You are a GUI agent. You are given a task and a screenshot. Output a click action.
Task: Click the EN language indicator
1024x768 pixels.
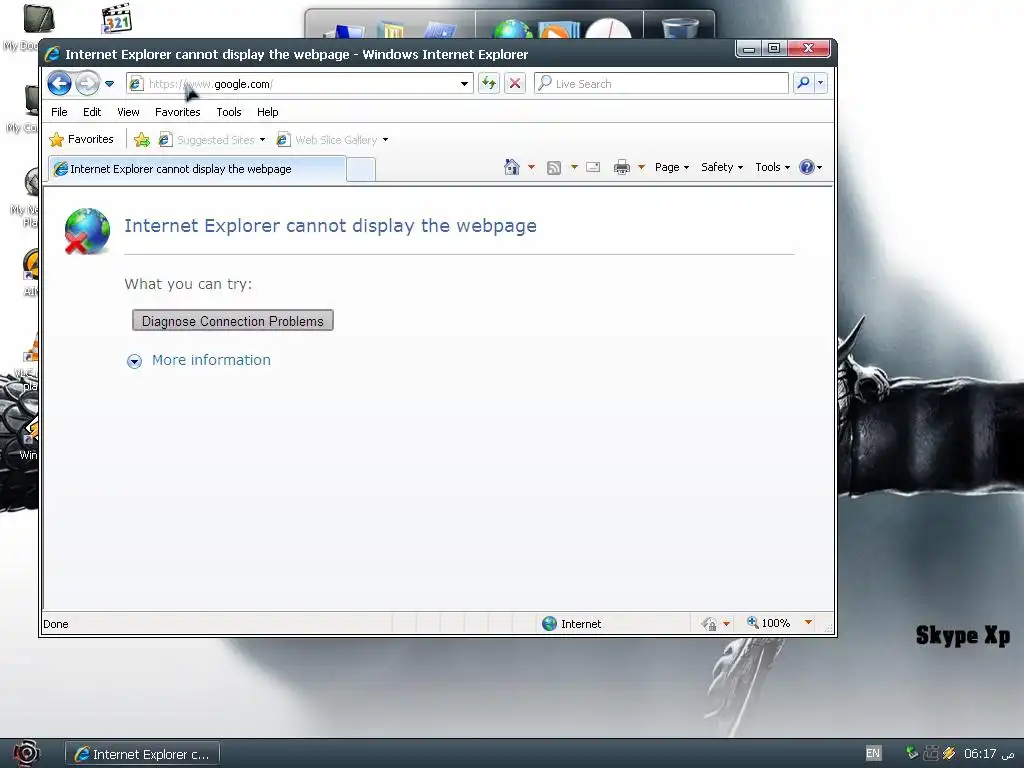click(872, 753)
